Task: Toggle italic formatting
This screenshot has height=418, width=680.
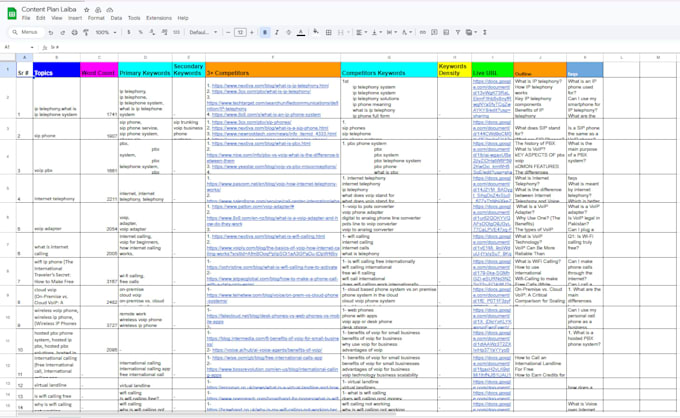Action: [x=277, y=33]
